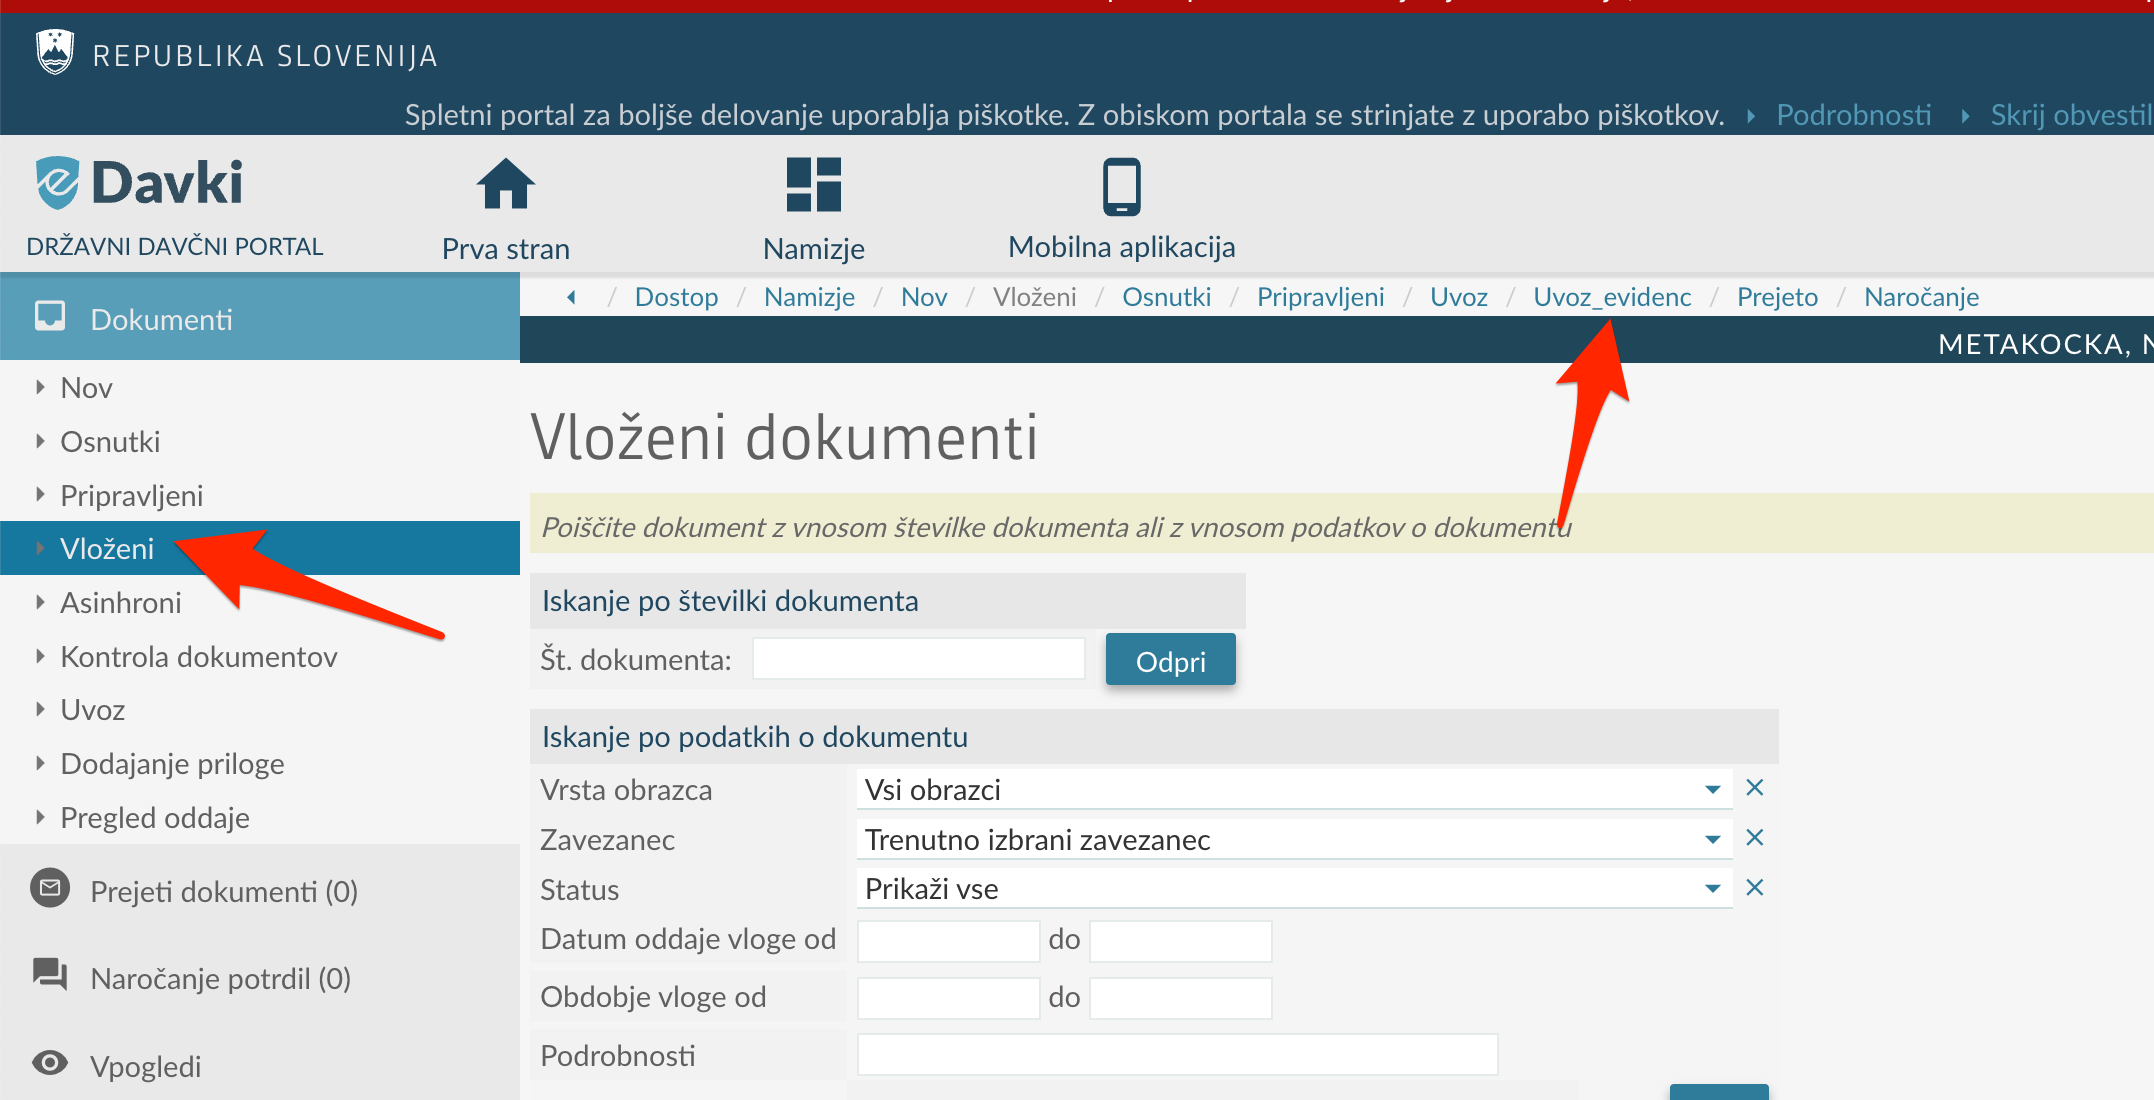Click the Št. dokumenta input field

click(x=918, y=660)
